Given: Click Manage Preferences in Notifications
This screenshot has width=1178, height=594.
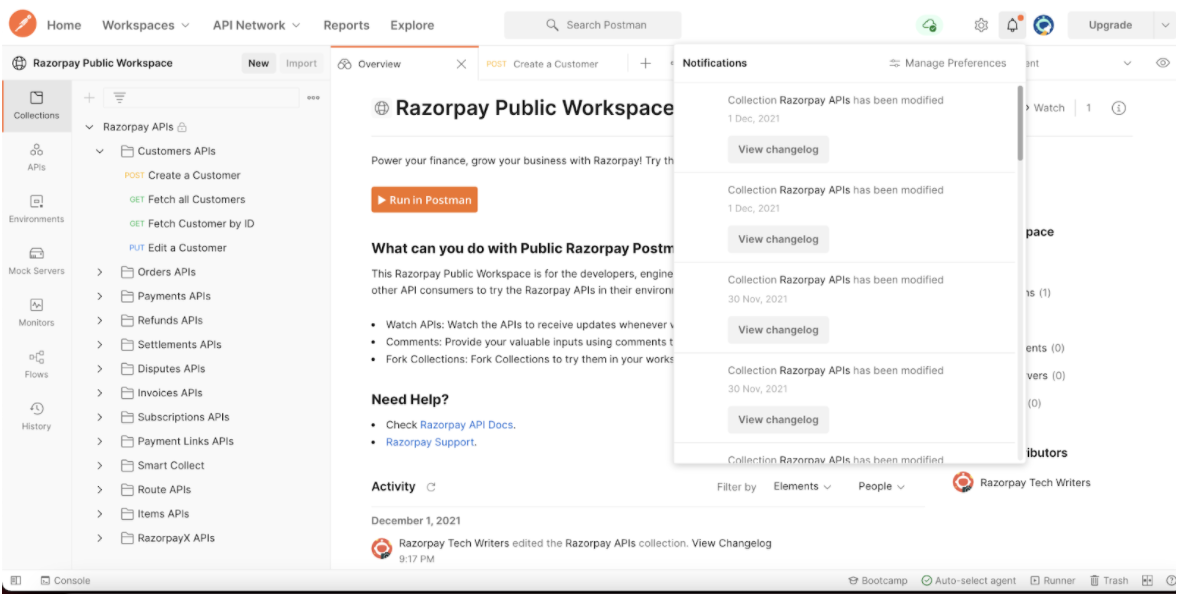Looking at the screenshot, I should point(947,63).
